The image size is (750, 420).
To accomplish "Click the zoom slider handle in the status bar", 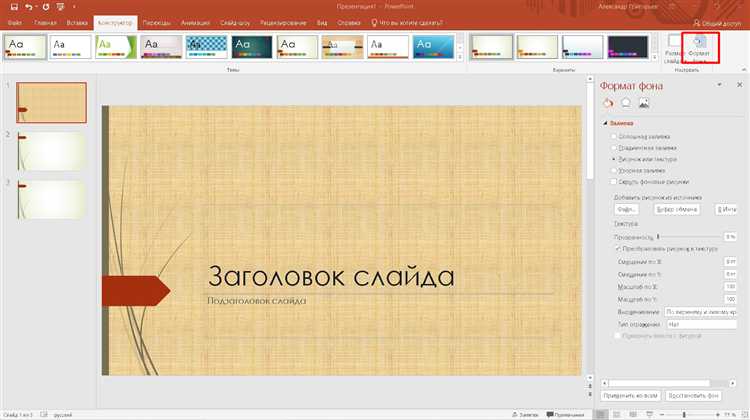I will (684, 415).
